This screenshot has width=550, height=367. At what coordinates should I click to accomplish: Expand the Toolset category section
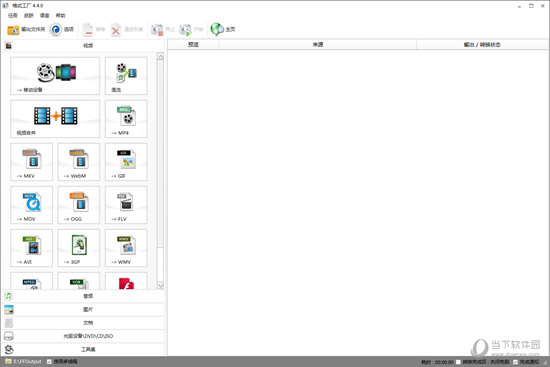coord(84,349)
